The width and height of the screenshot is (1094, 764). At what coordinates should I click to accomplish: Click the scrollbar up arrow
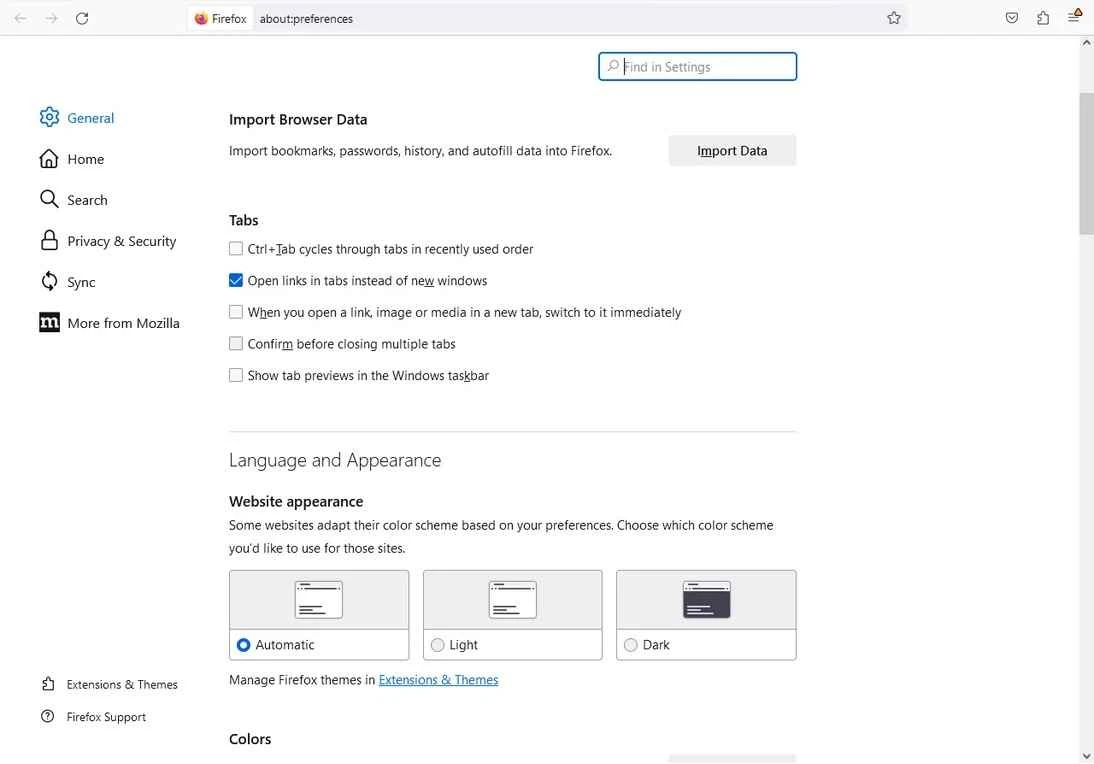click(1086, 43)
